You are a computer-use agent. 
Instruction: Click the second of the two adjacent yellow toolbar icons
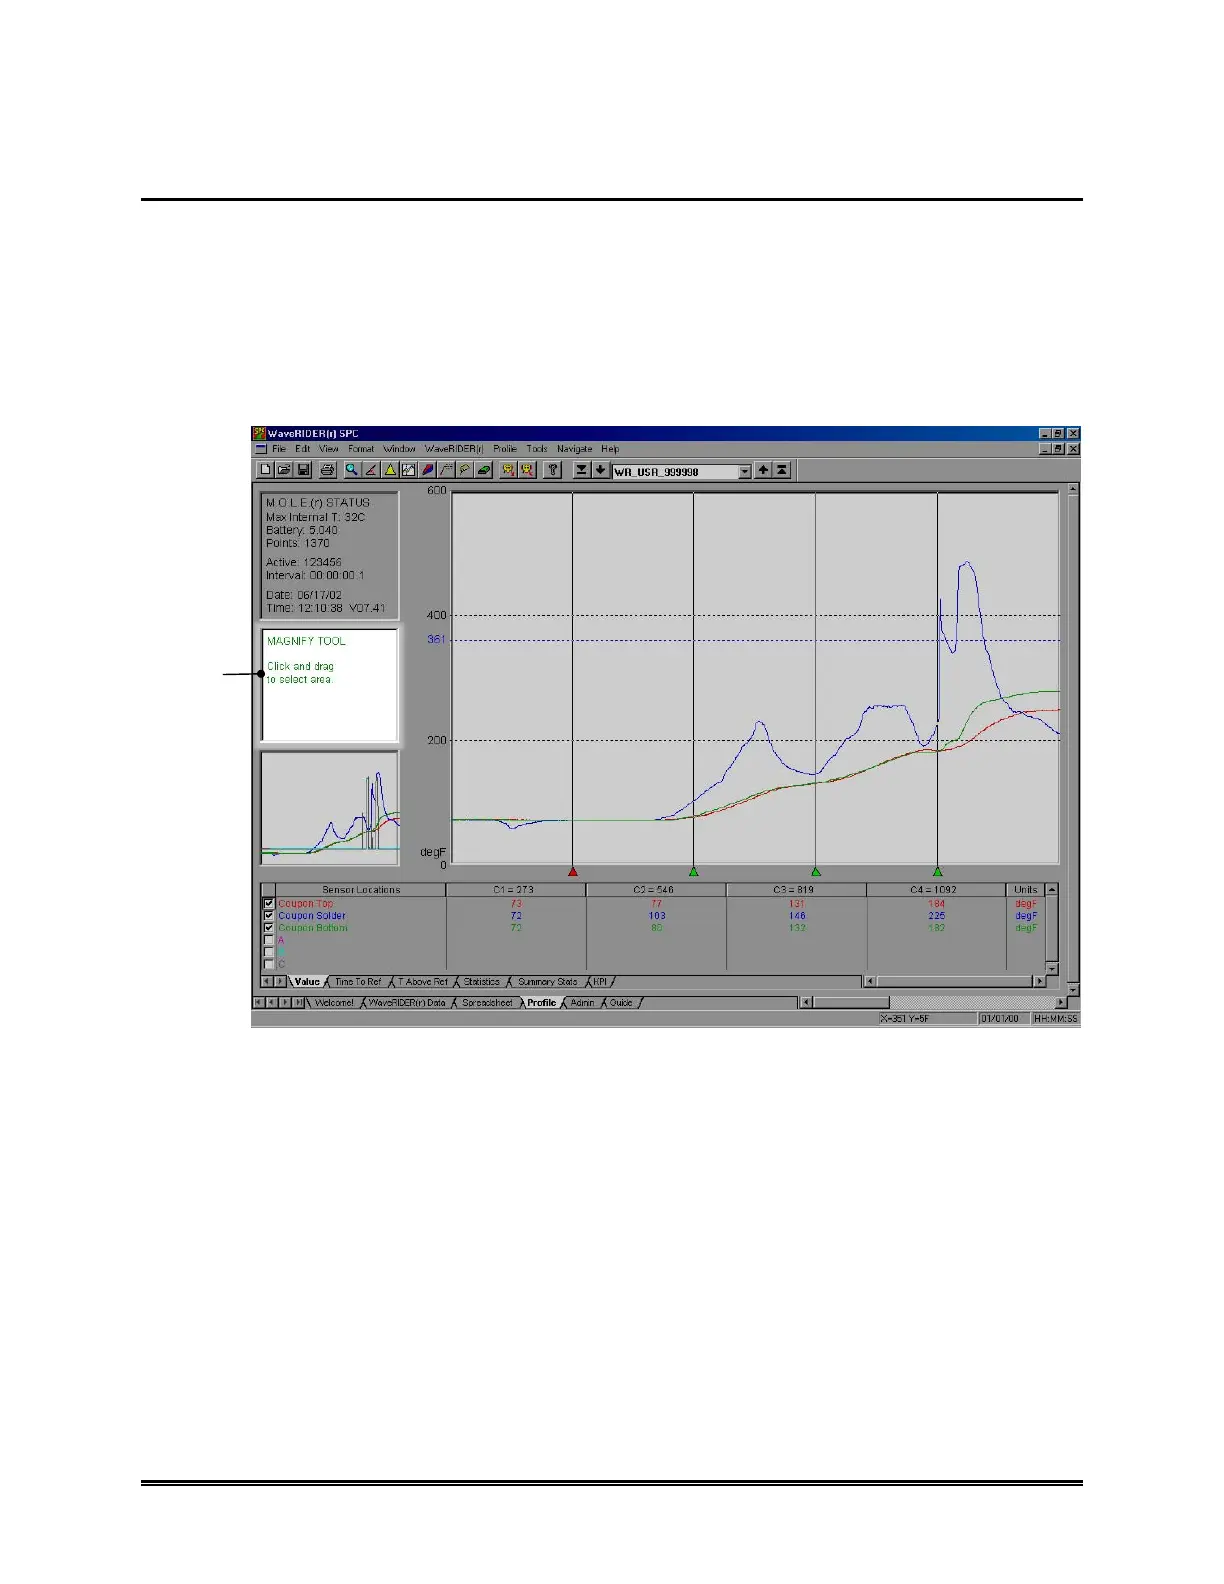click(527, 470)
